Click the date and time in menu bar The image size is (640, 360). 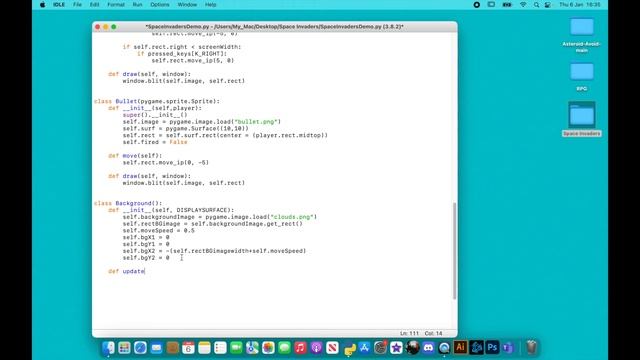click(x=580, y=5)
